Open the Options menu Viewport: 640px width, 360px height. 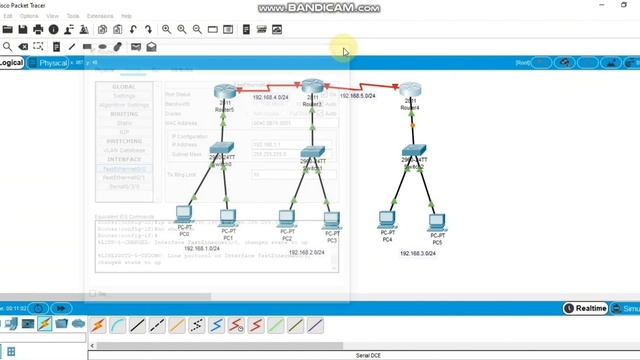pos(29,16)
